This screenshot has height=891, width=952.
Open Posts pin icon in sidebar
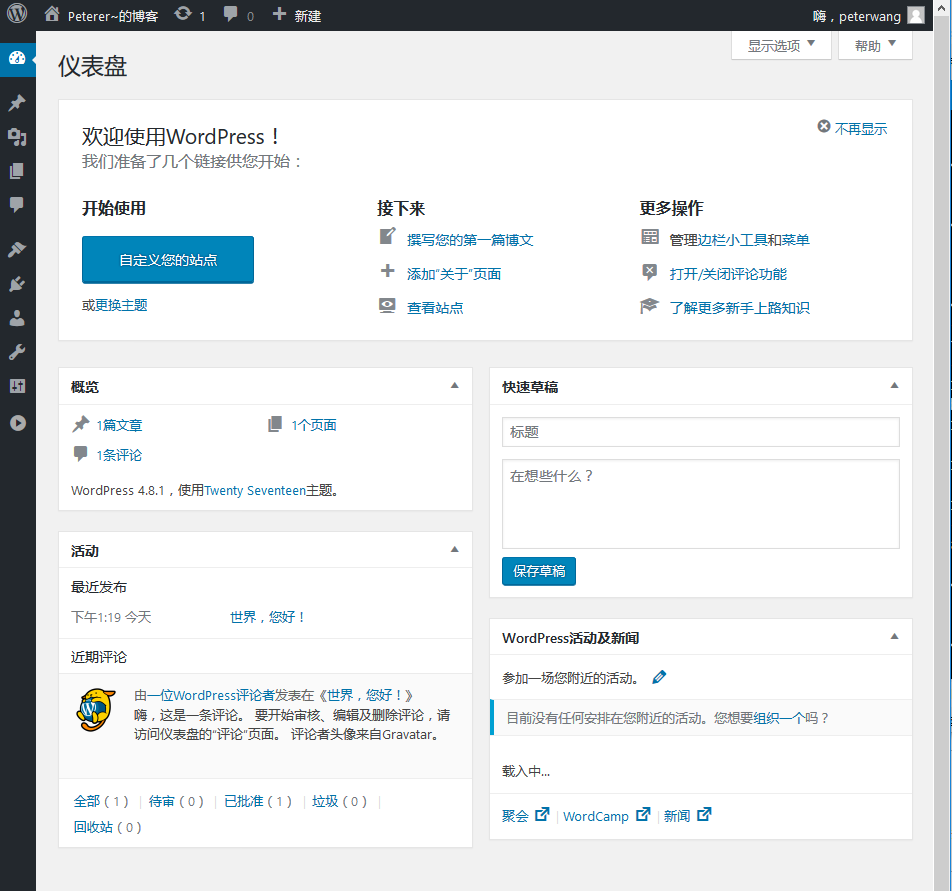coord(17,103)
